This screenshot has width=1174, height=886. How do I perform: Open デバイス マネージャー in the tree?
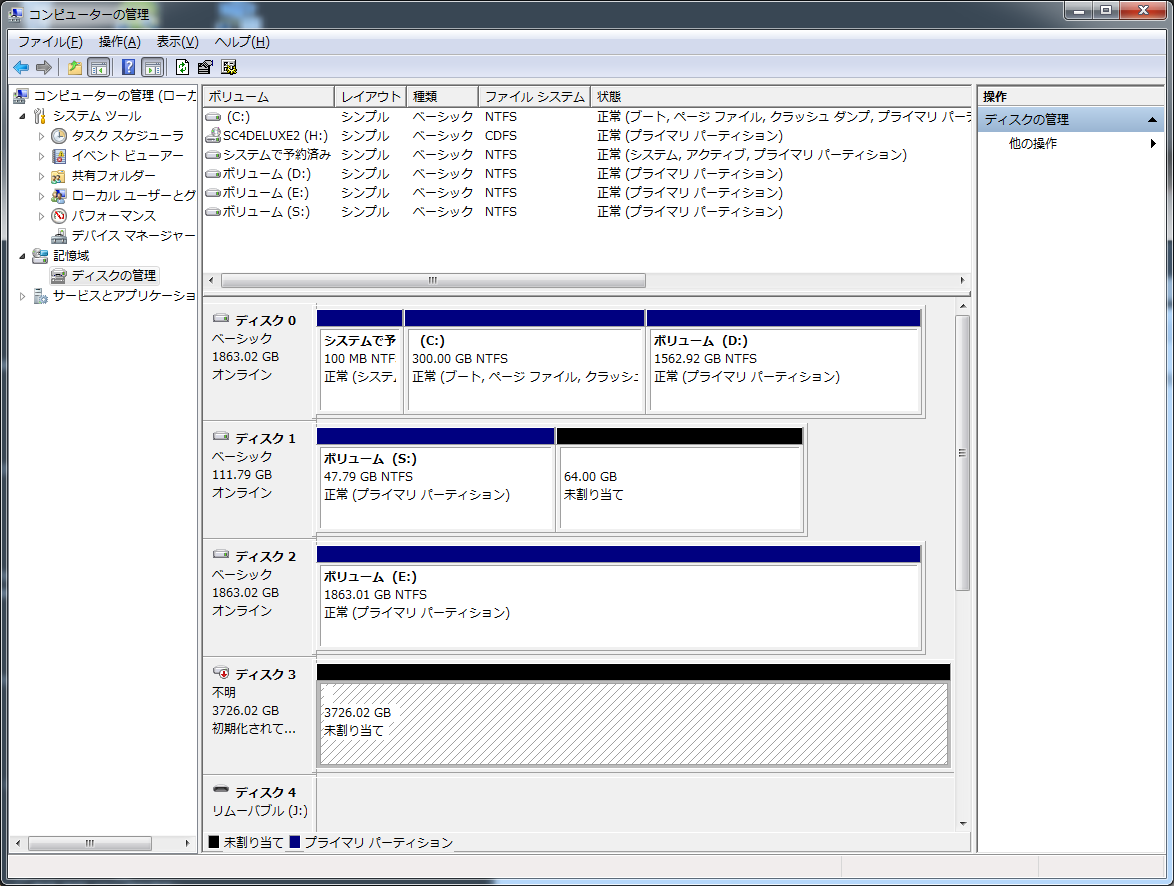tap(132, 236)
